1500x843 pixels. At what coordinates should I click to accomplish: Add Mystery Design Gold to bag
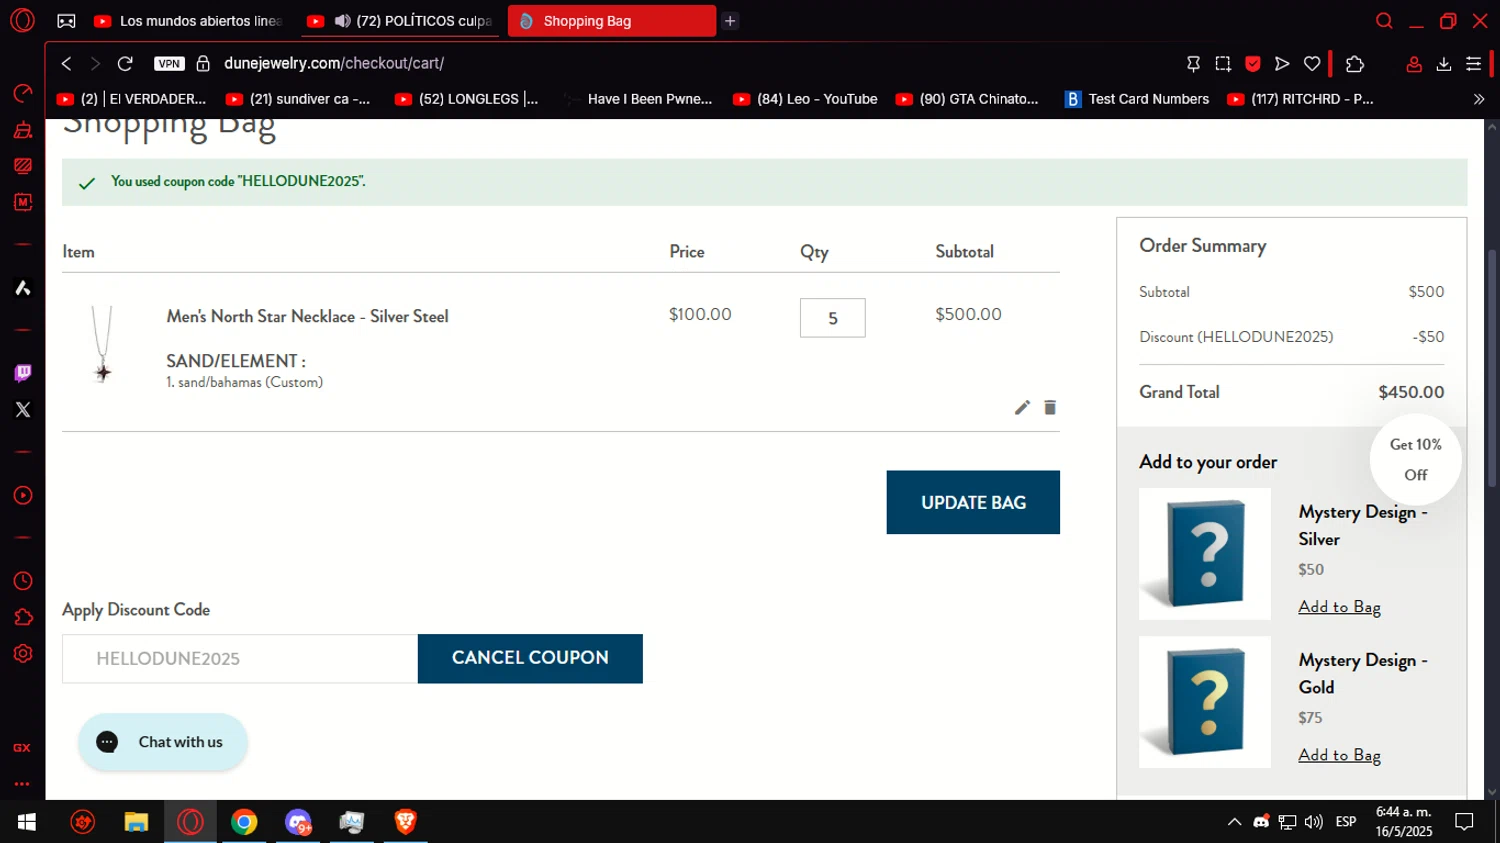(x=1339, y=755)
